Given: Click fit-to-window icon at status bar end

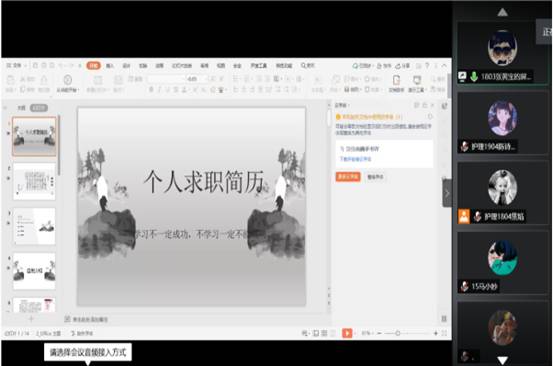Looking at the screenshot, I should point(444,333).
